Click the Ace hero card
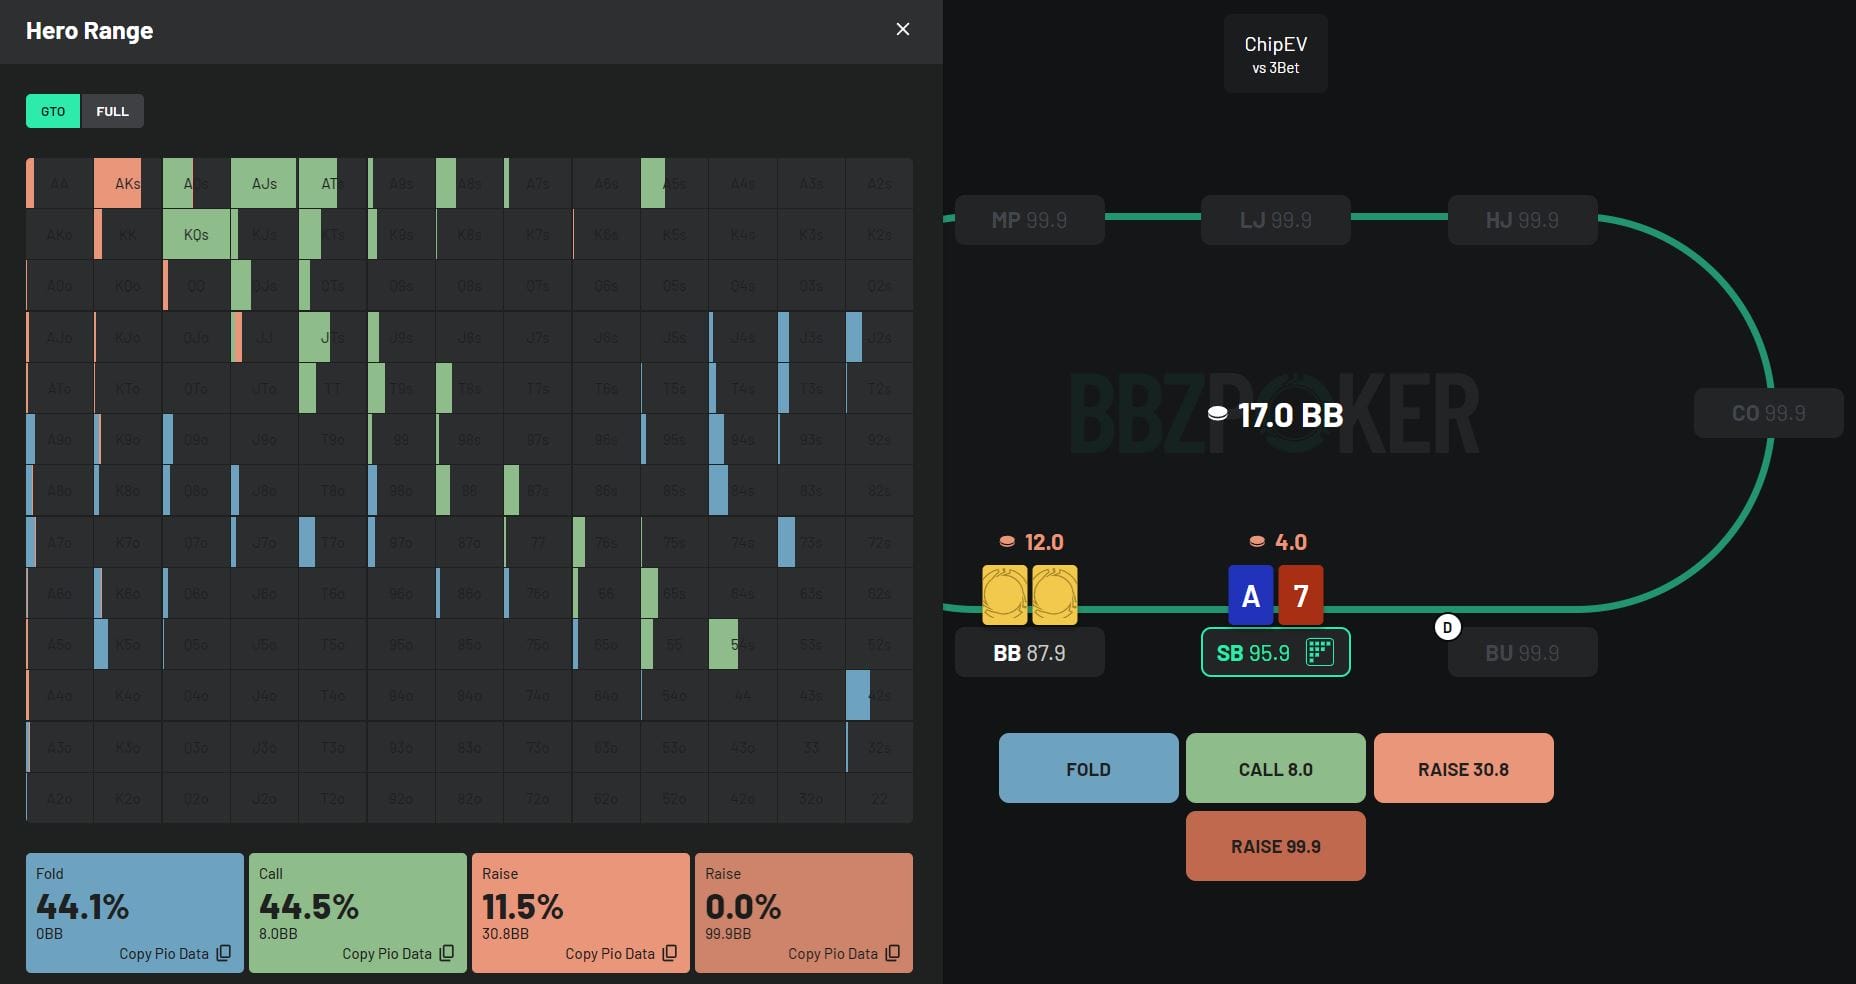Image resolution: width=1856 pixels, height=984 pixels. [1250, 595]
